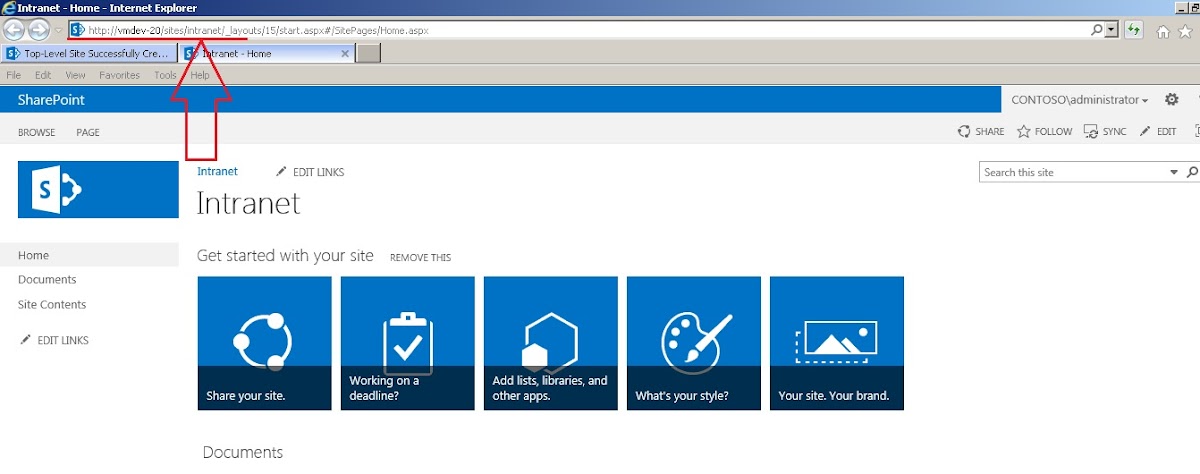Click REMOVE THIS next to Get started

click(420, 258)
